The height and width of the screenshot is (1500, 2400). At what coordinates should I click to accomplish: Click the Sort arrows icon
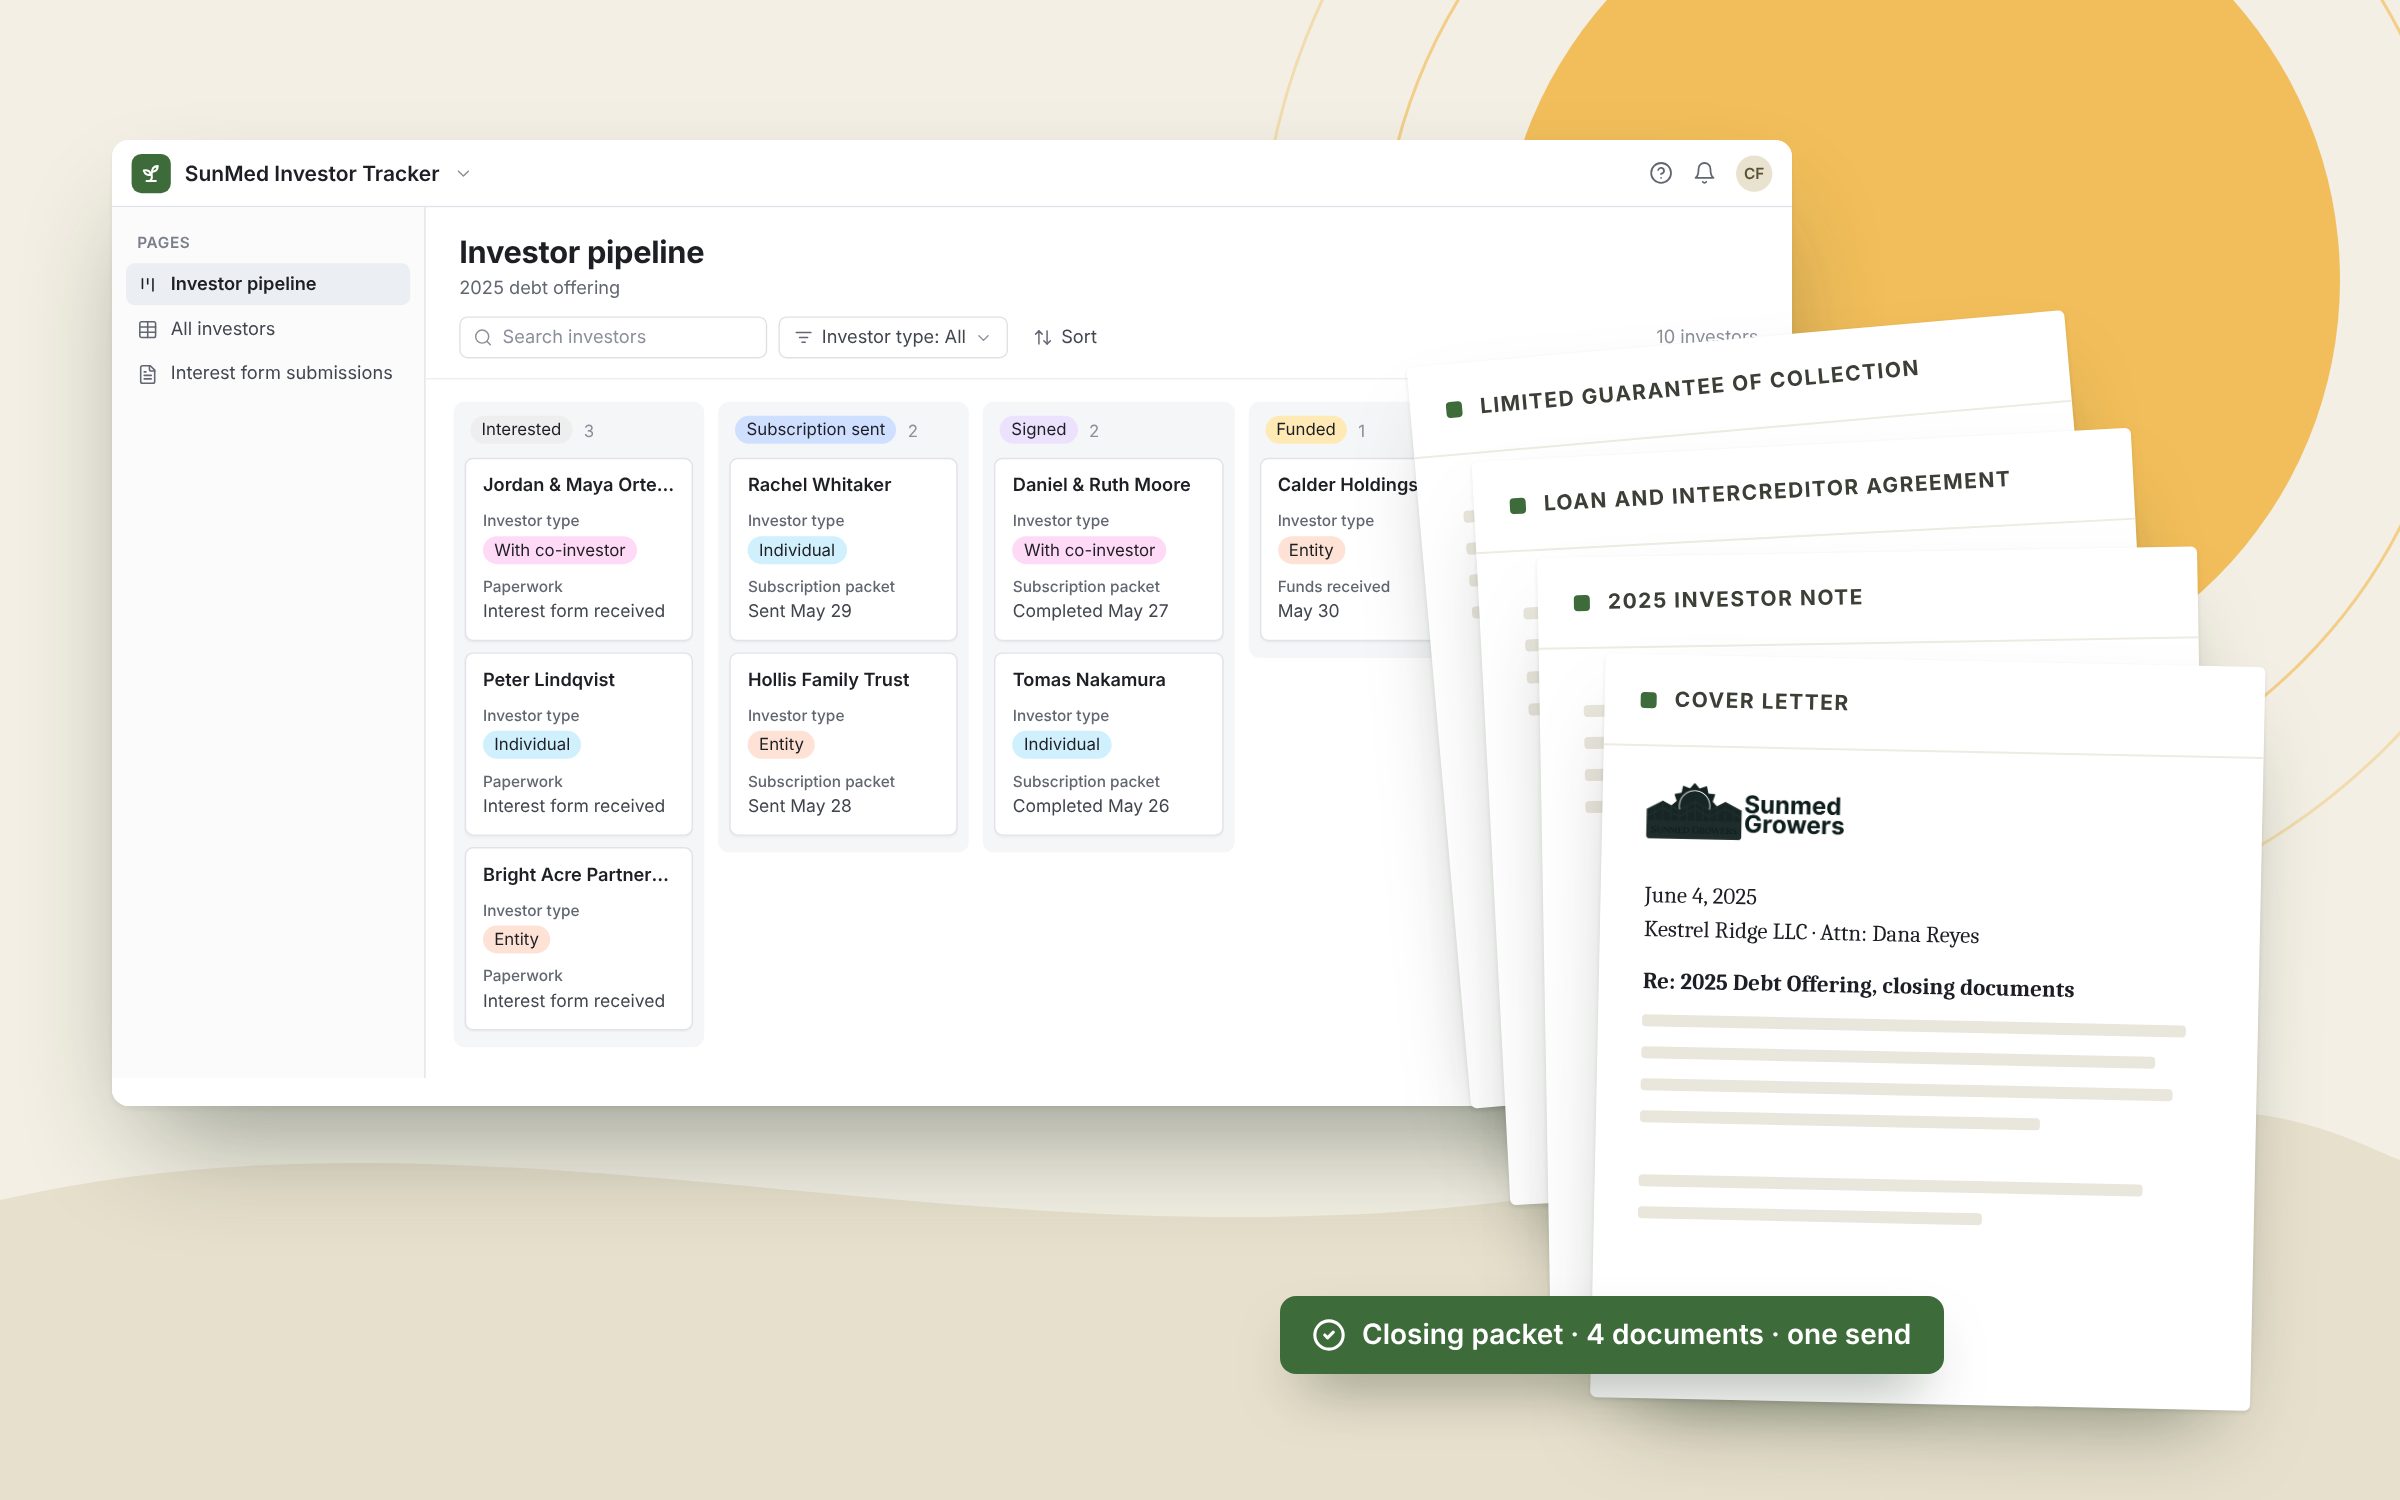pyautogui.click(x=1043, y=337)
